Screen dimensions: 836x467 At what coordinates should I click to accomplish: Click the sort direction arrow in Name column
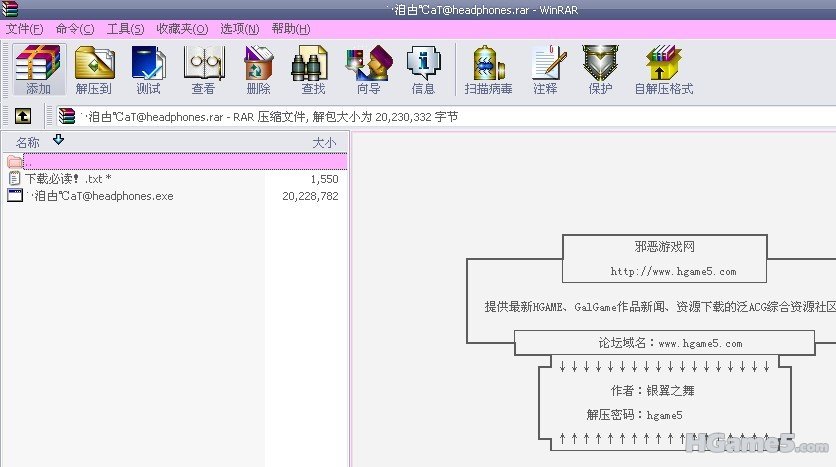[x=58, y=140]
